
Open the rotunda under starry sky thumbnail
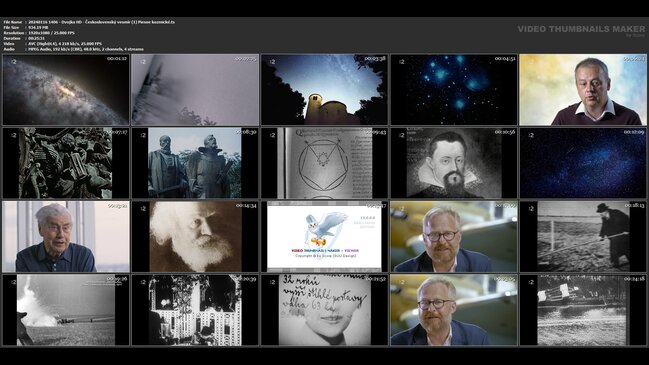324,90
